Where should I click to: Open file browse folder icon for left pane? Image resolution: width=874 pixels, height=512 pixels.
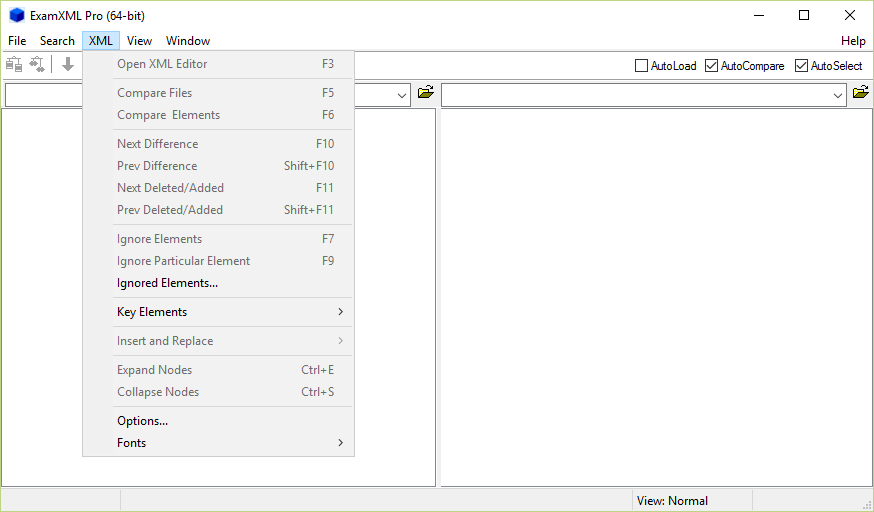click(425, 92)
